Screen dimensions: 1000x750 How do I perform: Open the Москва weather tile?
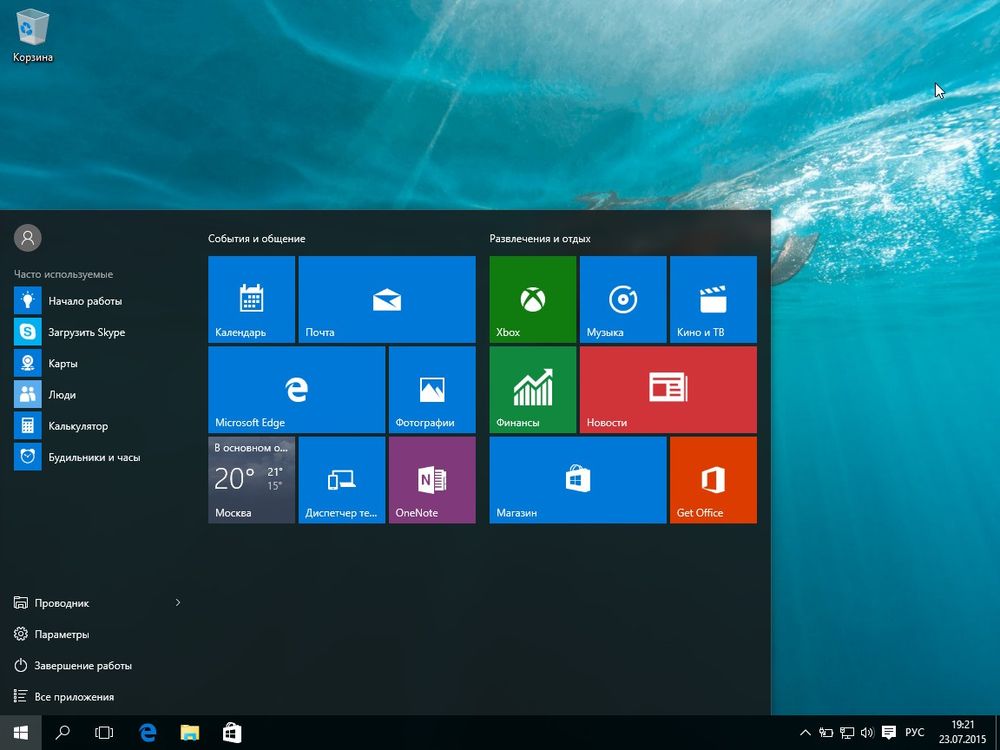(x=251, y=479)
